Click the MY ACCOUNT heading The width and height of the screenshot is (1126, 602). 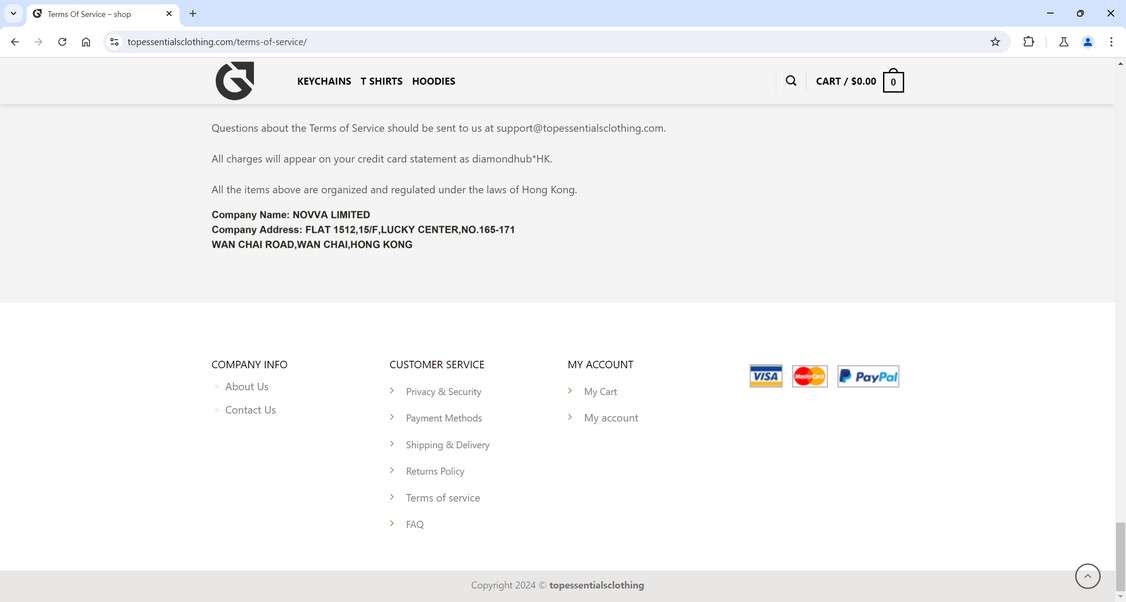pyautogui.click(x=600, y=365)
